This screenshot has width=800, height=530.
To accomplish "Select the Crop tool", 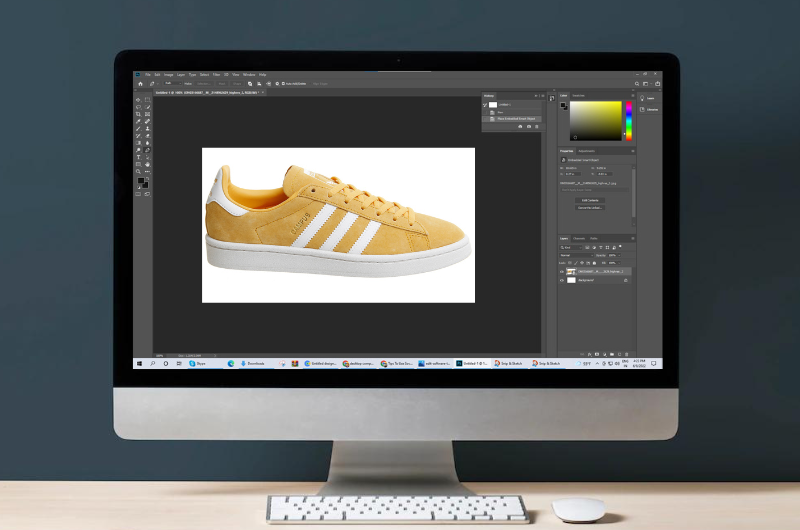I will 138,114.
